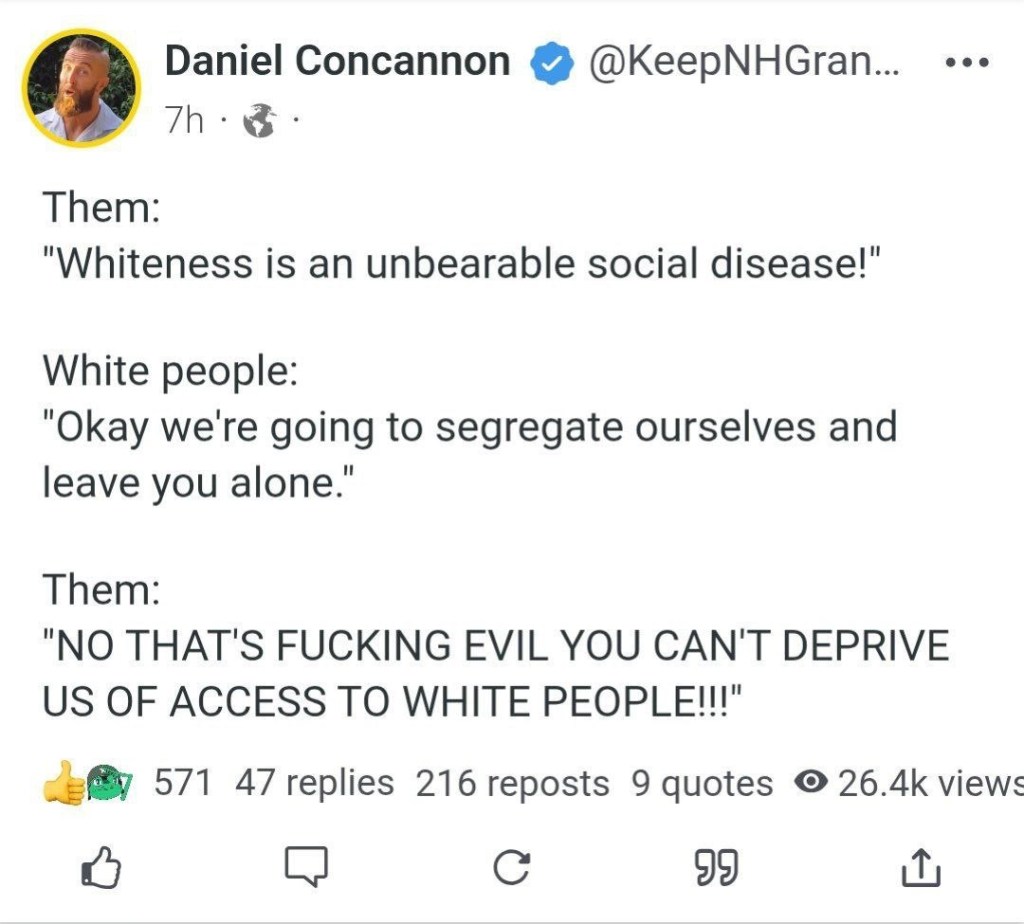Click the globe public visibility icon

259,122
